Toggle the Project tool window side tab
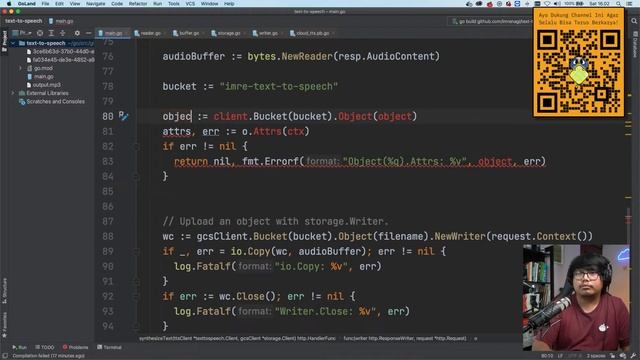 click(4, 42)
